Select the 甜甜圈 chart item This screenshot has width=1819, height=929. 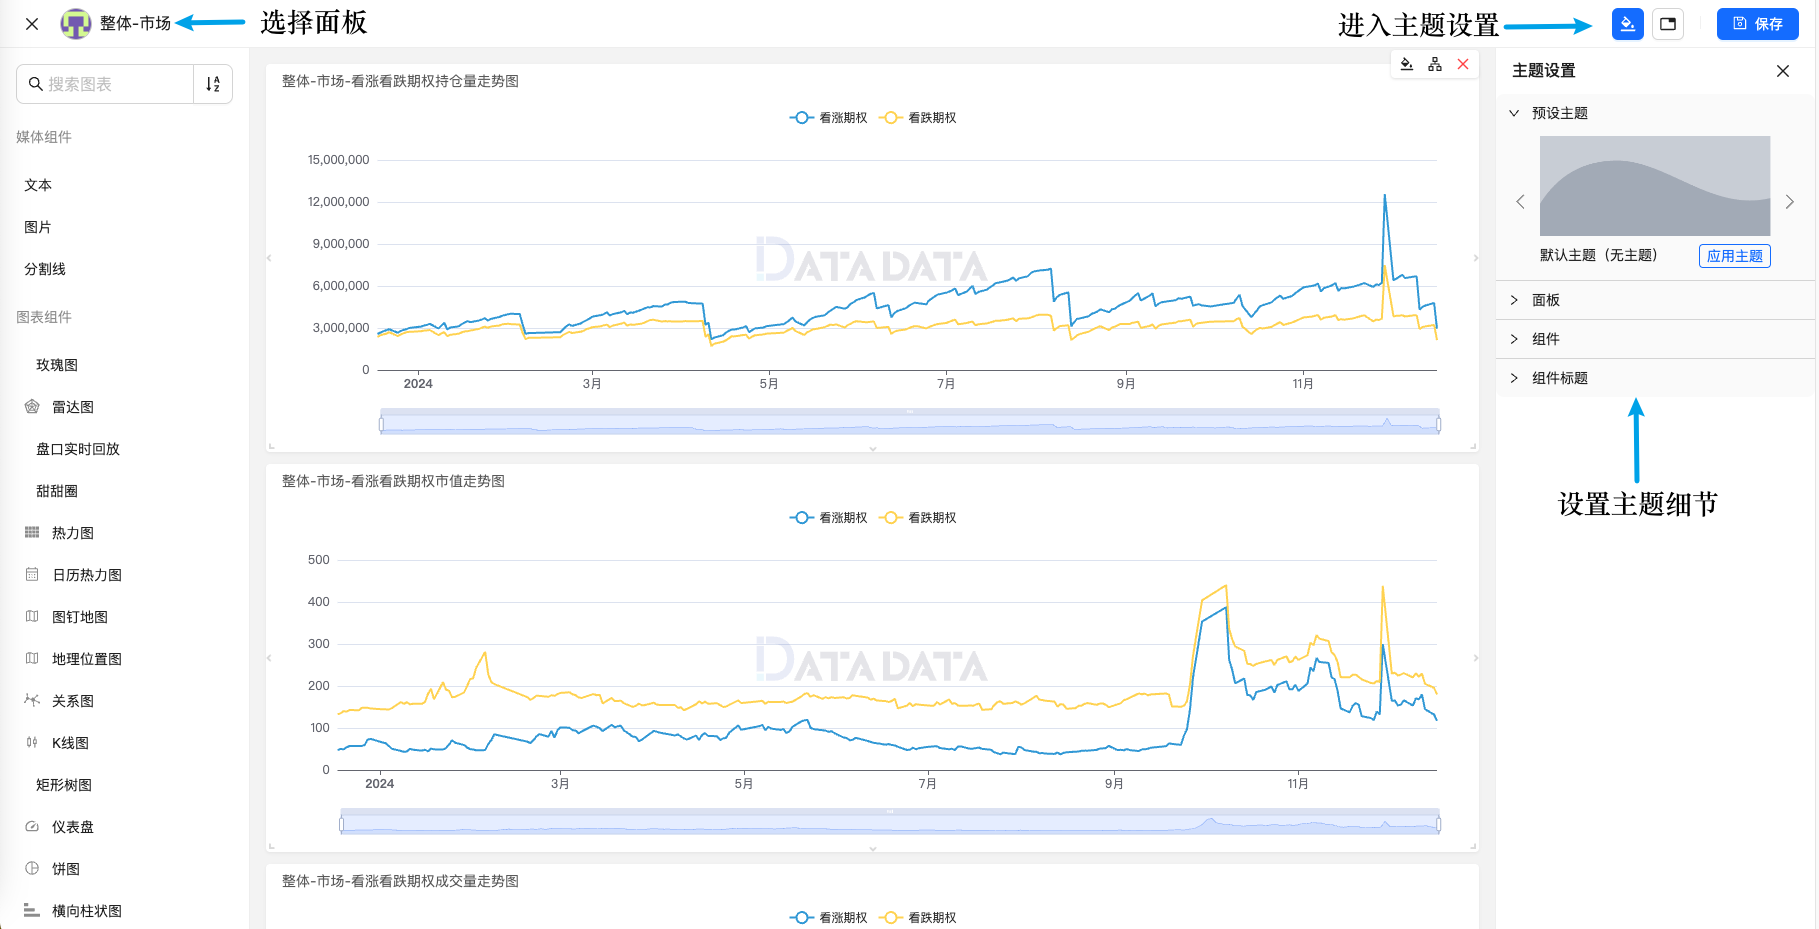57,491
